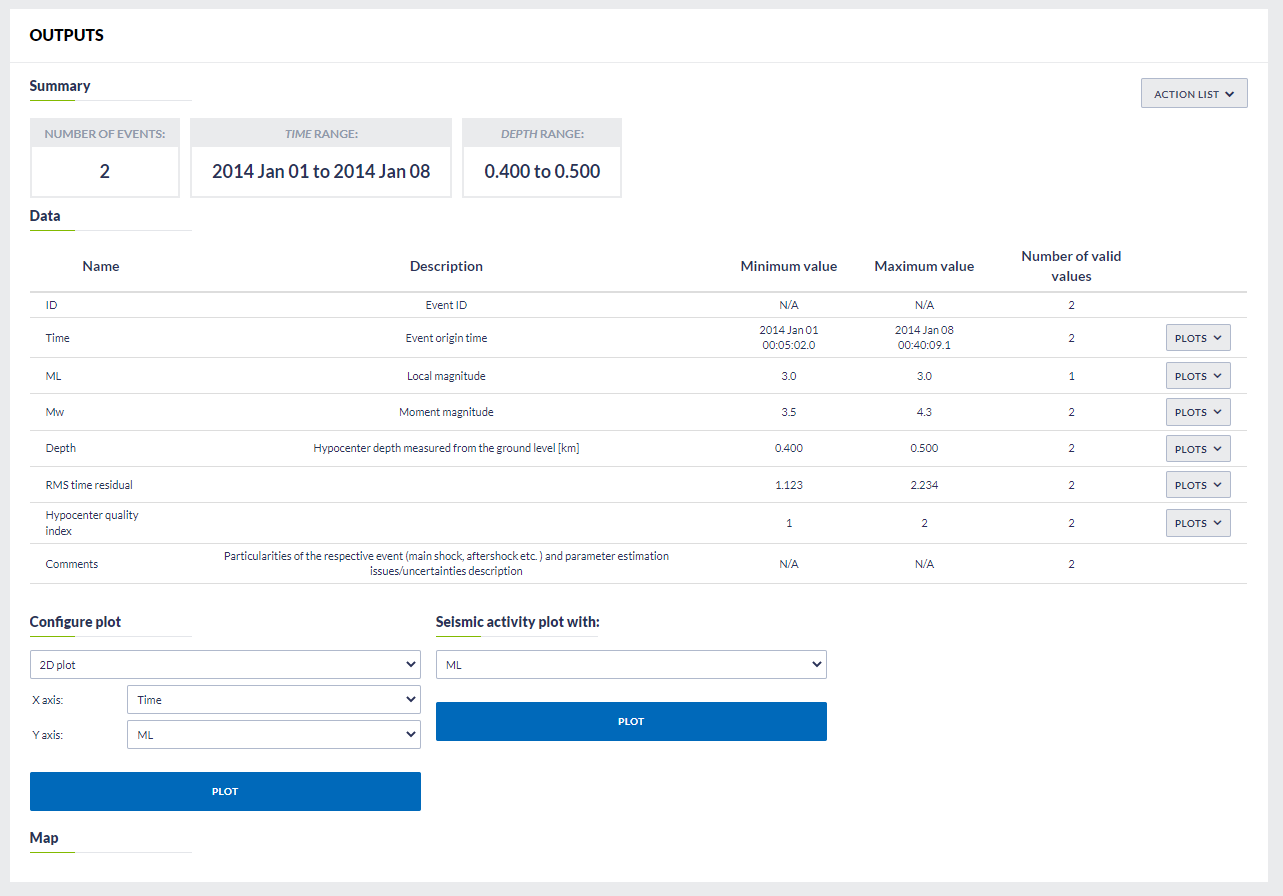Click the Time Range summary box
Viewport: 1283px width, 896px height.
click(321, 158)
